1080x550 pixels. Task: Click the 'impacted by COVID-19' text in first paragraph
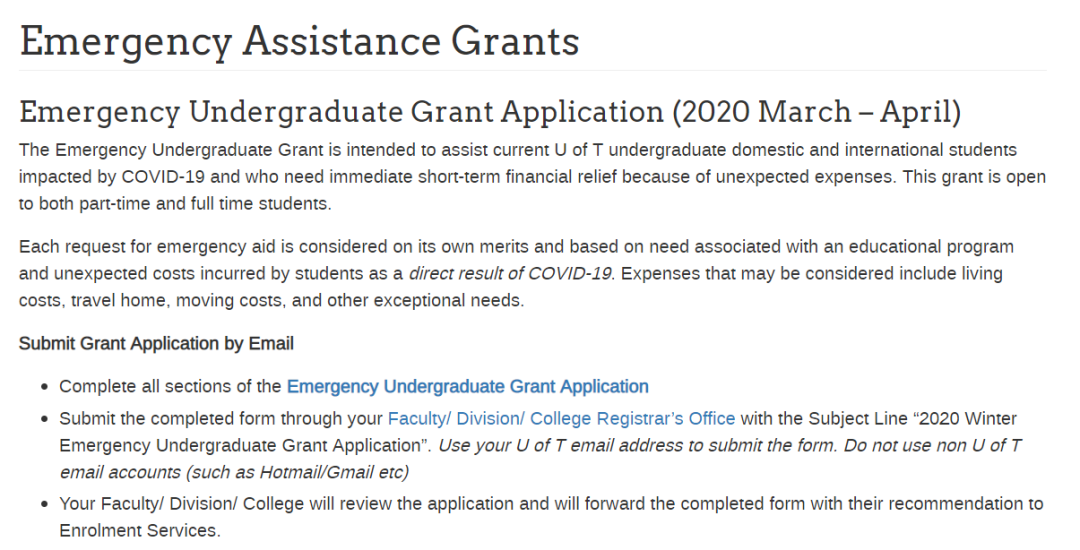[x=112, y=177]
